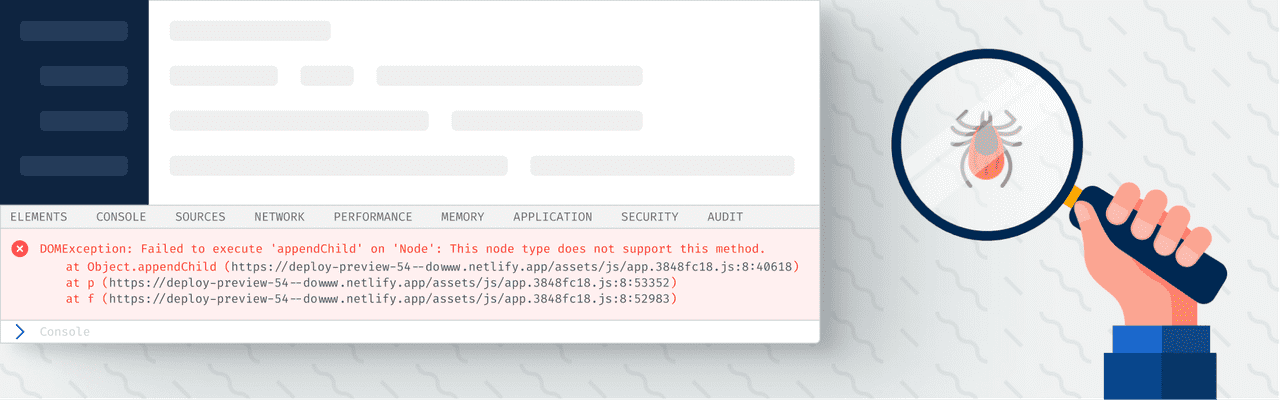The width and height of the screenshot is (1280, 400).
Task: Select the DOMException error message line
Action: click(402, 248)
